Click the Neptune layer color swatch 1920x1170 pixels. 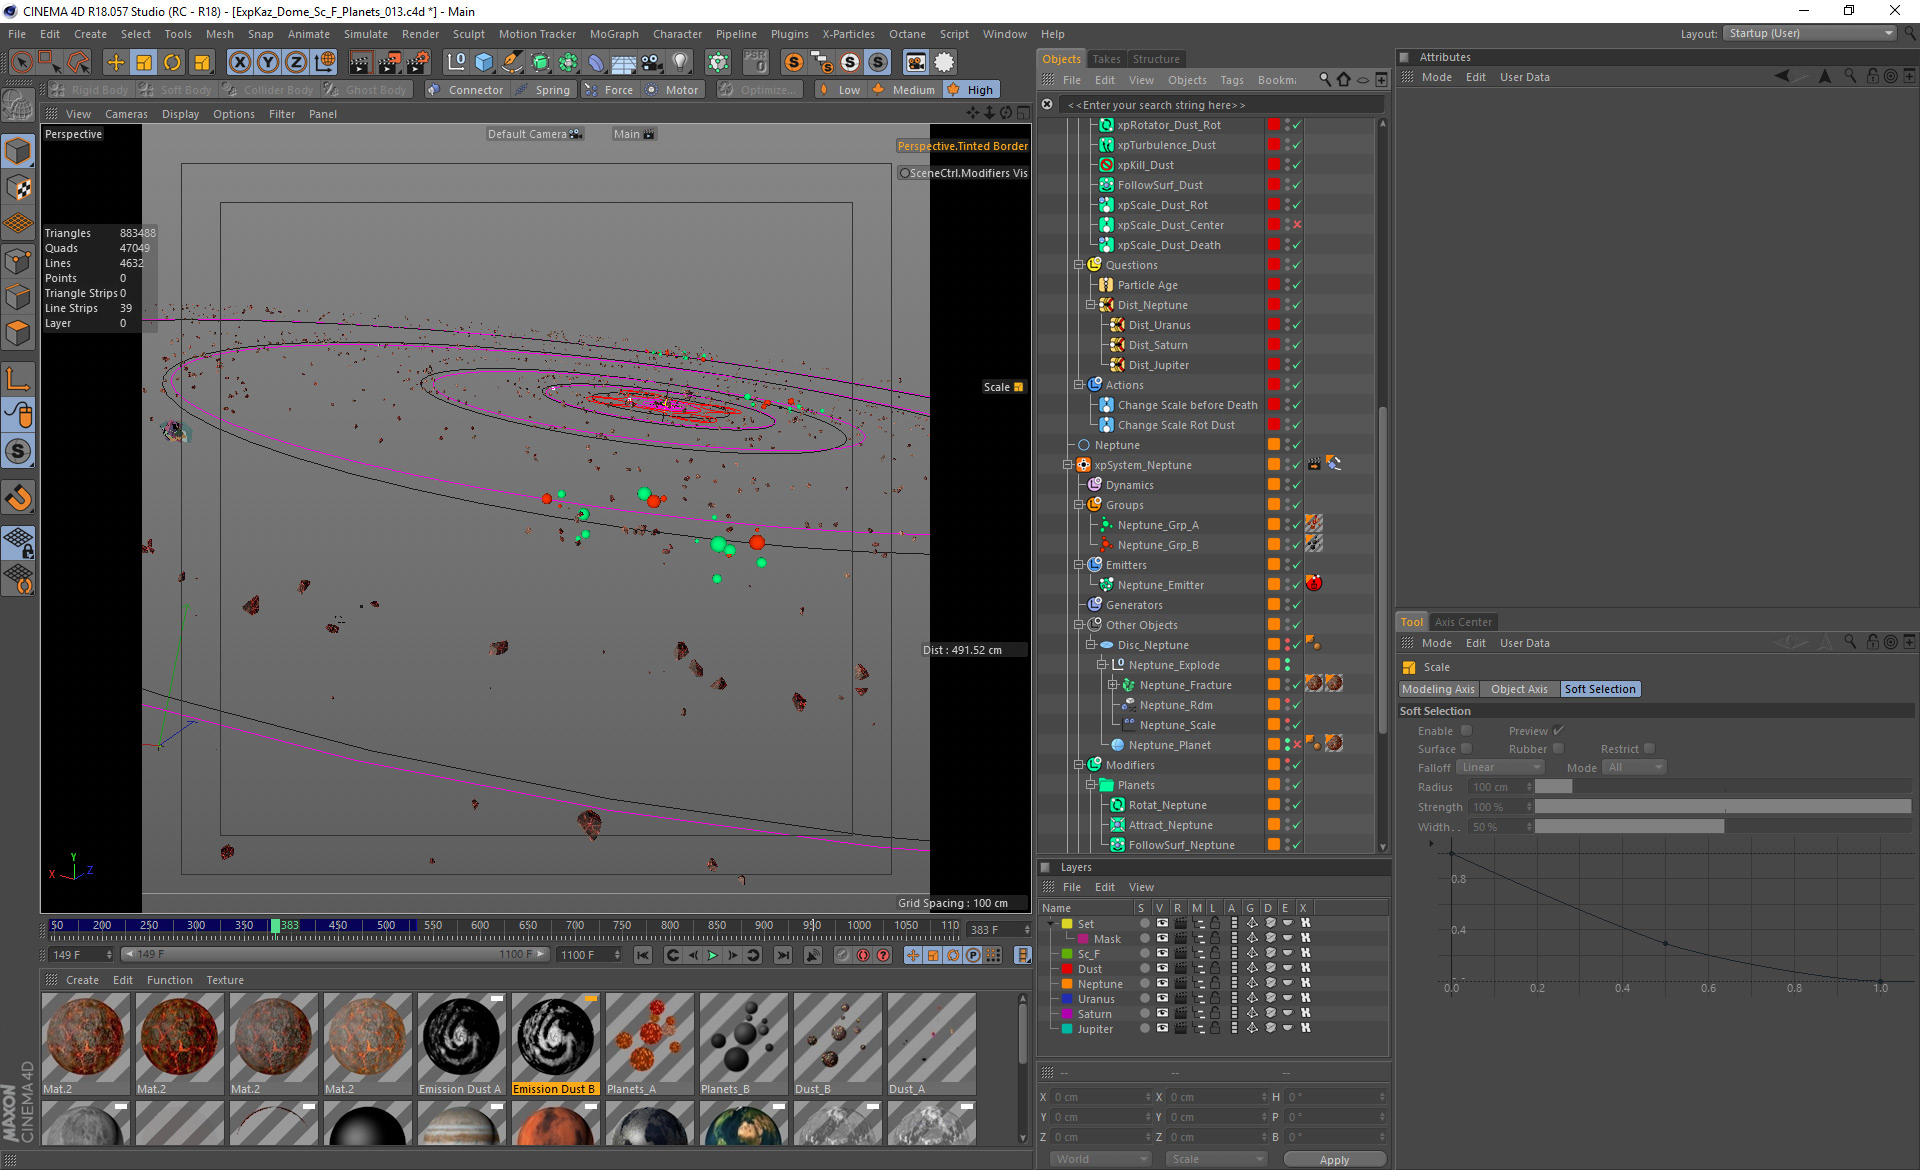pyautogui.click(x=1067, y=984)
